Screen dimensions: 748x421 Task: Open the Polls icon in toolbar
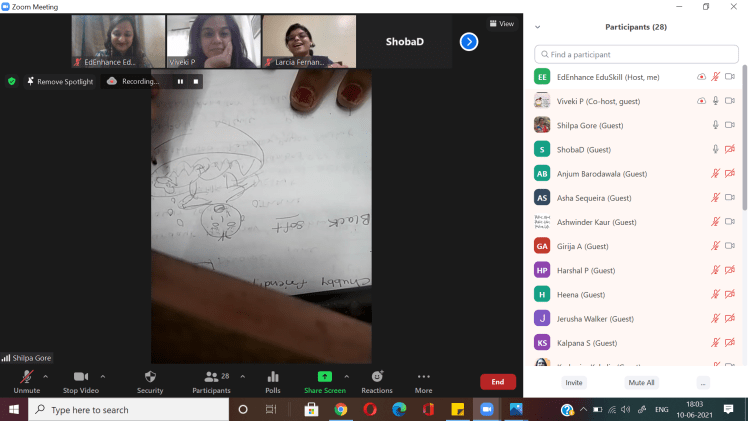(273, 377)
